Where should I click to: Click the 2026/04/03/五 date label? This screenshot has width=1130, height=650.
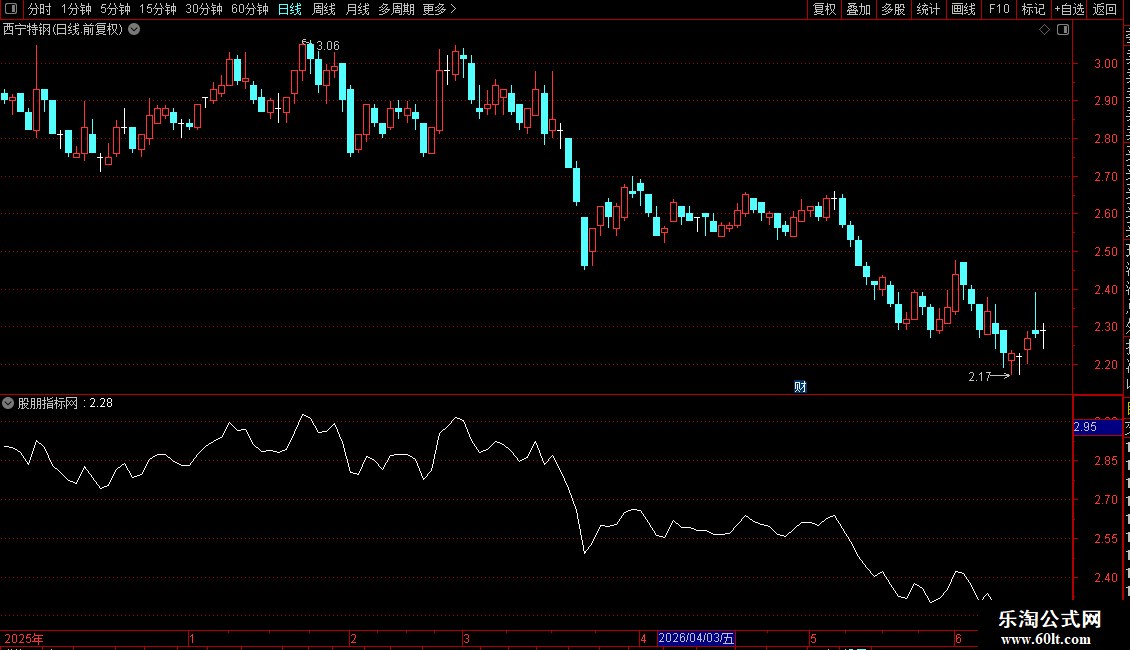[x=696, y=638]
